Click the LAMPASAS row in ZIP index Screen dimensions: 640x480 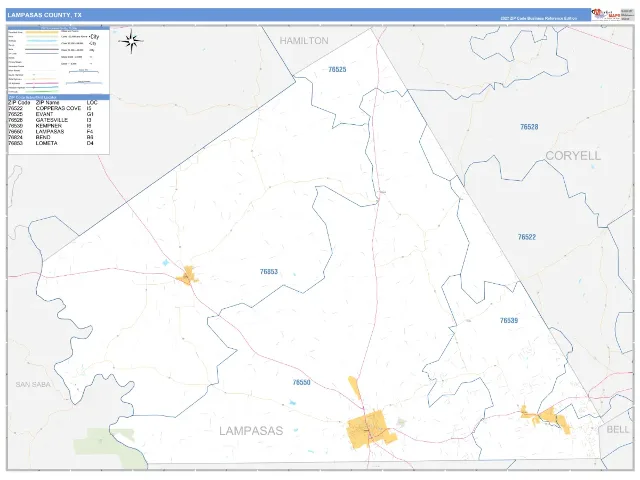tap(51, 131)
